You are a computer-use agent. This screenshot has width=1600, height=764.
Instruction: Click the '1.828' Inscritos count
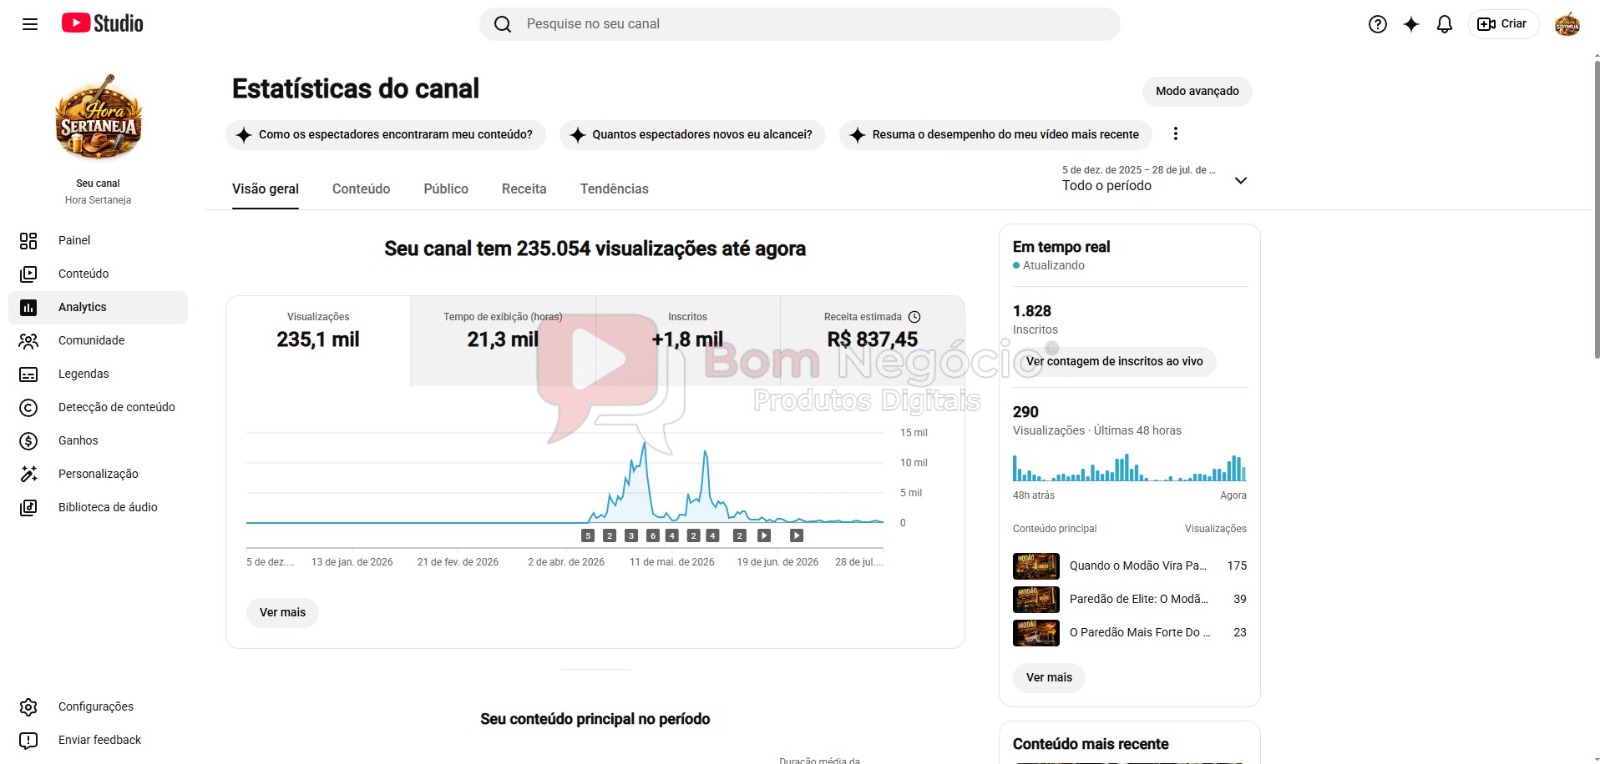point(1032,311)
